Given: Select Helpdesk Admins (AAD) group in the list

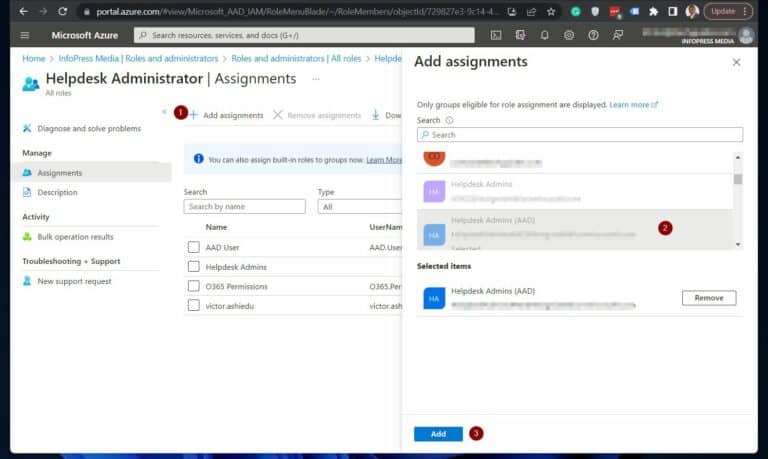Looking at the screenshot, I should 575,230.
